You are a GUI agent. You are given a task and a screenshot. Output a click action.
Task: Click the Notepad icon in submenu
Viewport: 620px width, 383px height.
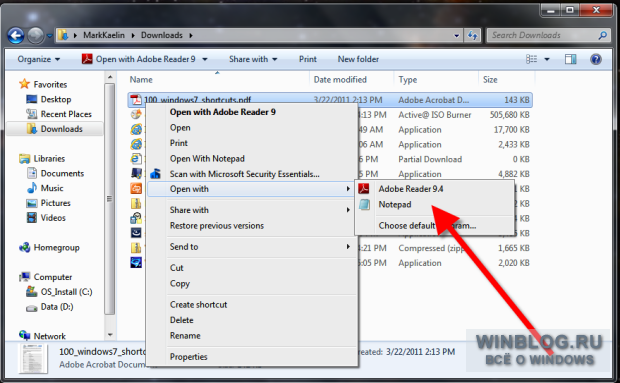(364, 204)
